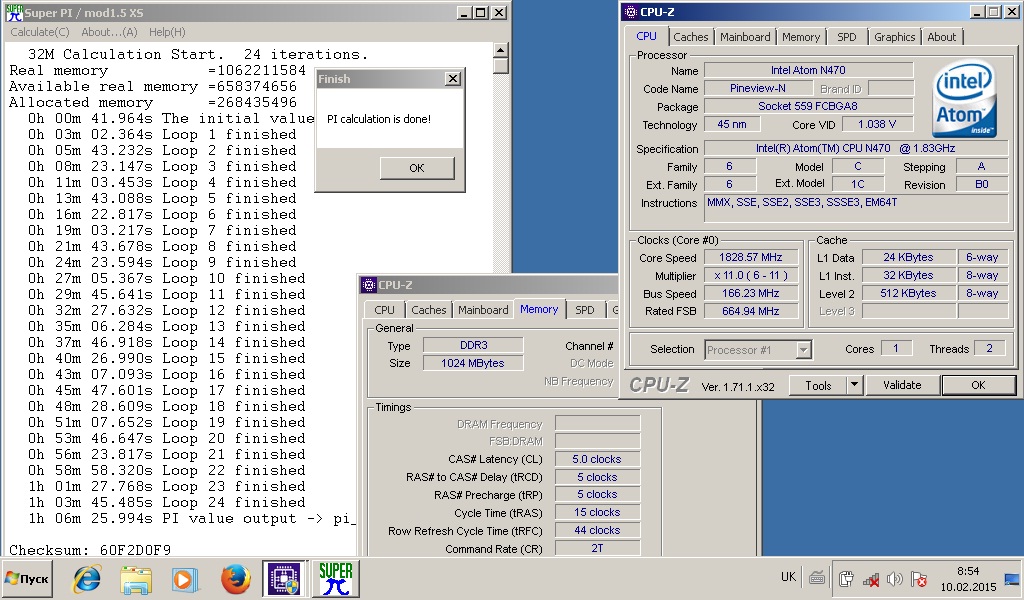Click the Rated FSB value 664.94 MHz
Screen dimensions: 1024x600
pos(751,311)
